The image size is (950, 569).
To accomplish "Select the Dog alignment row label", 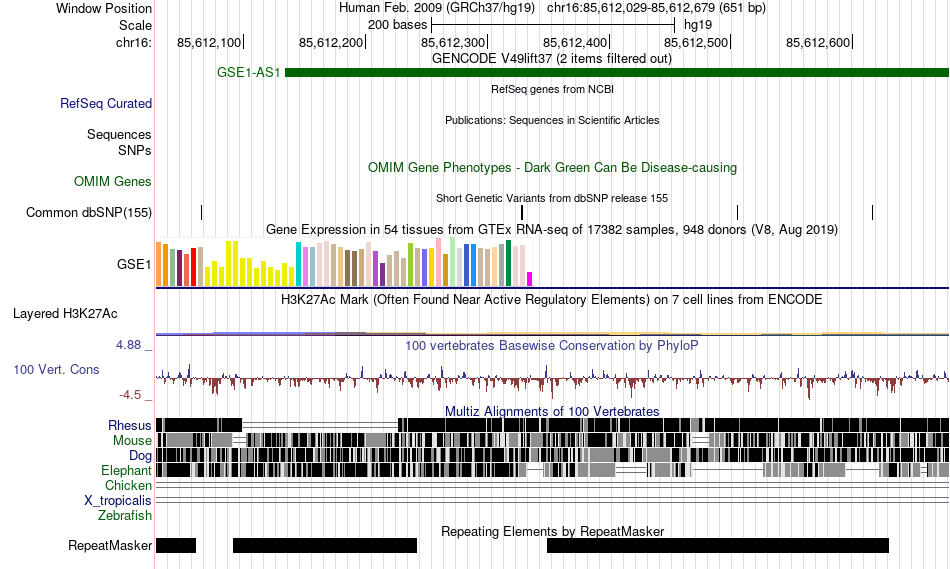I will (141, 456).
